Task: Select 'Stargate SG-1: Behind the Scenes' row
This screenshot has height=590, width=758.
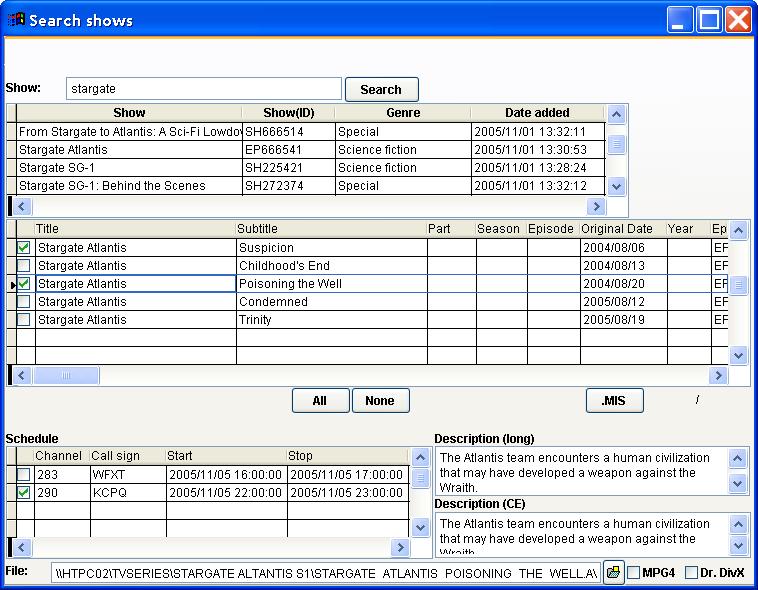Action: click(311, 186)
